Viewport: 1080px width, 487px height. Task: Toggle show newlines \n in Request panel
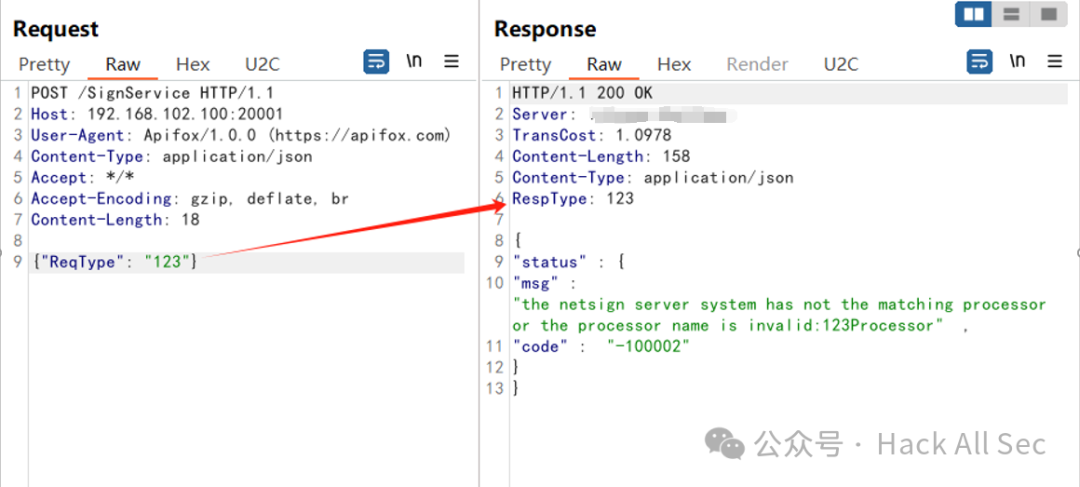(414, 61)
